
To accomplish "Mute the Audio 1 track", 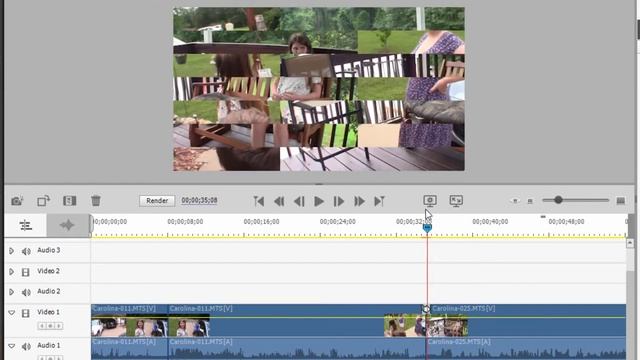I will click(x=26, y=347).
